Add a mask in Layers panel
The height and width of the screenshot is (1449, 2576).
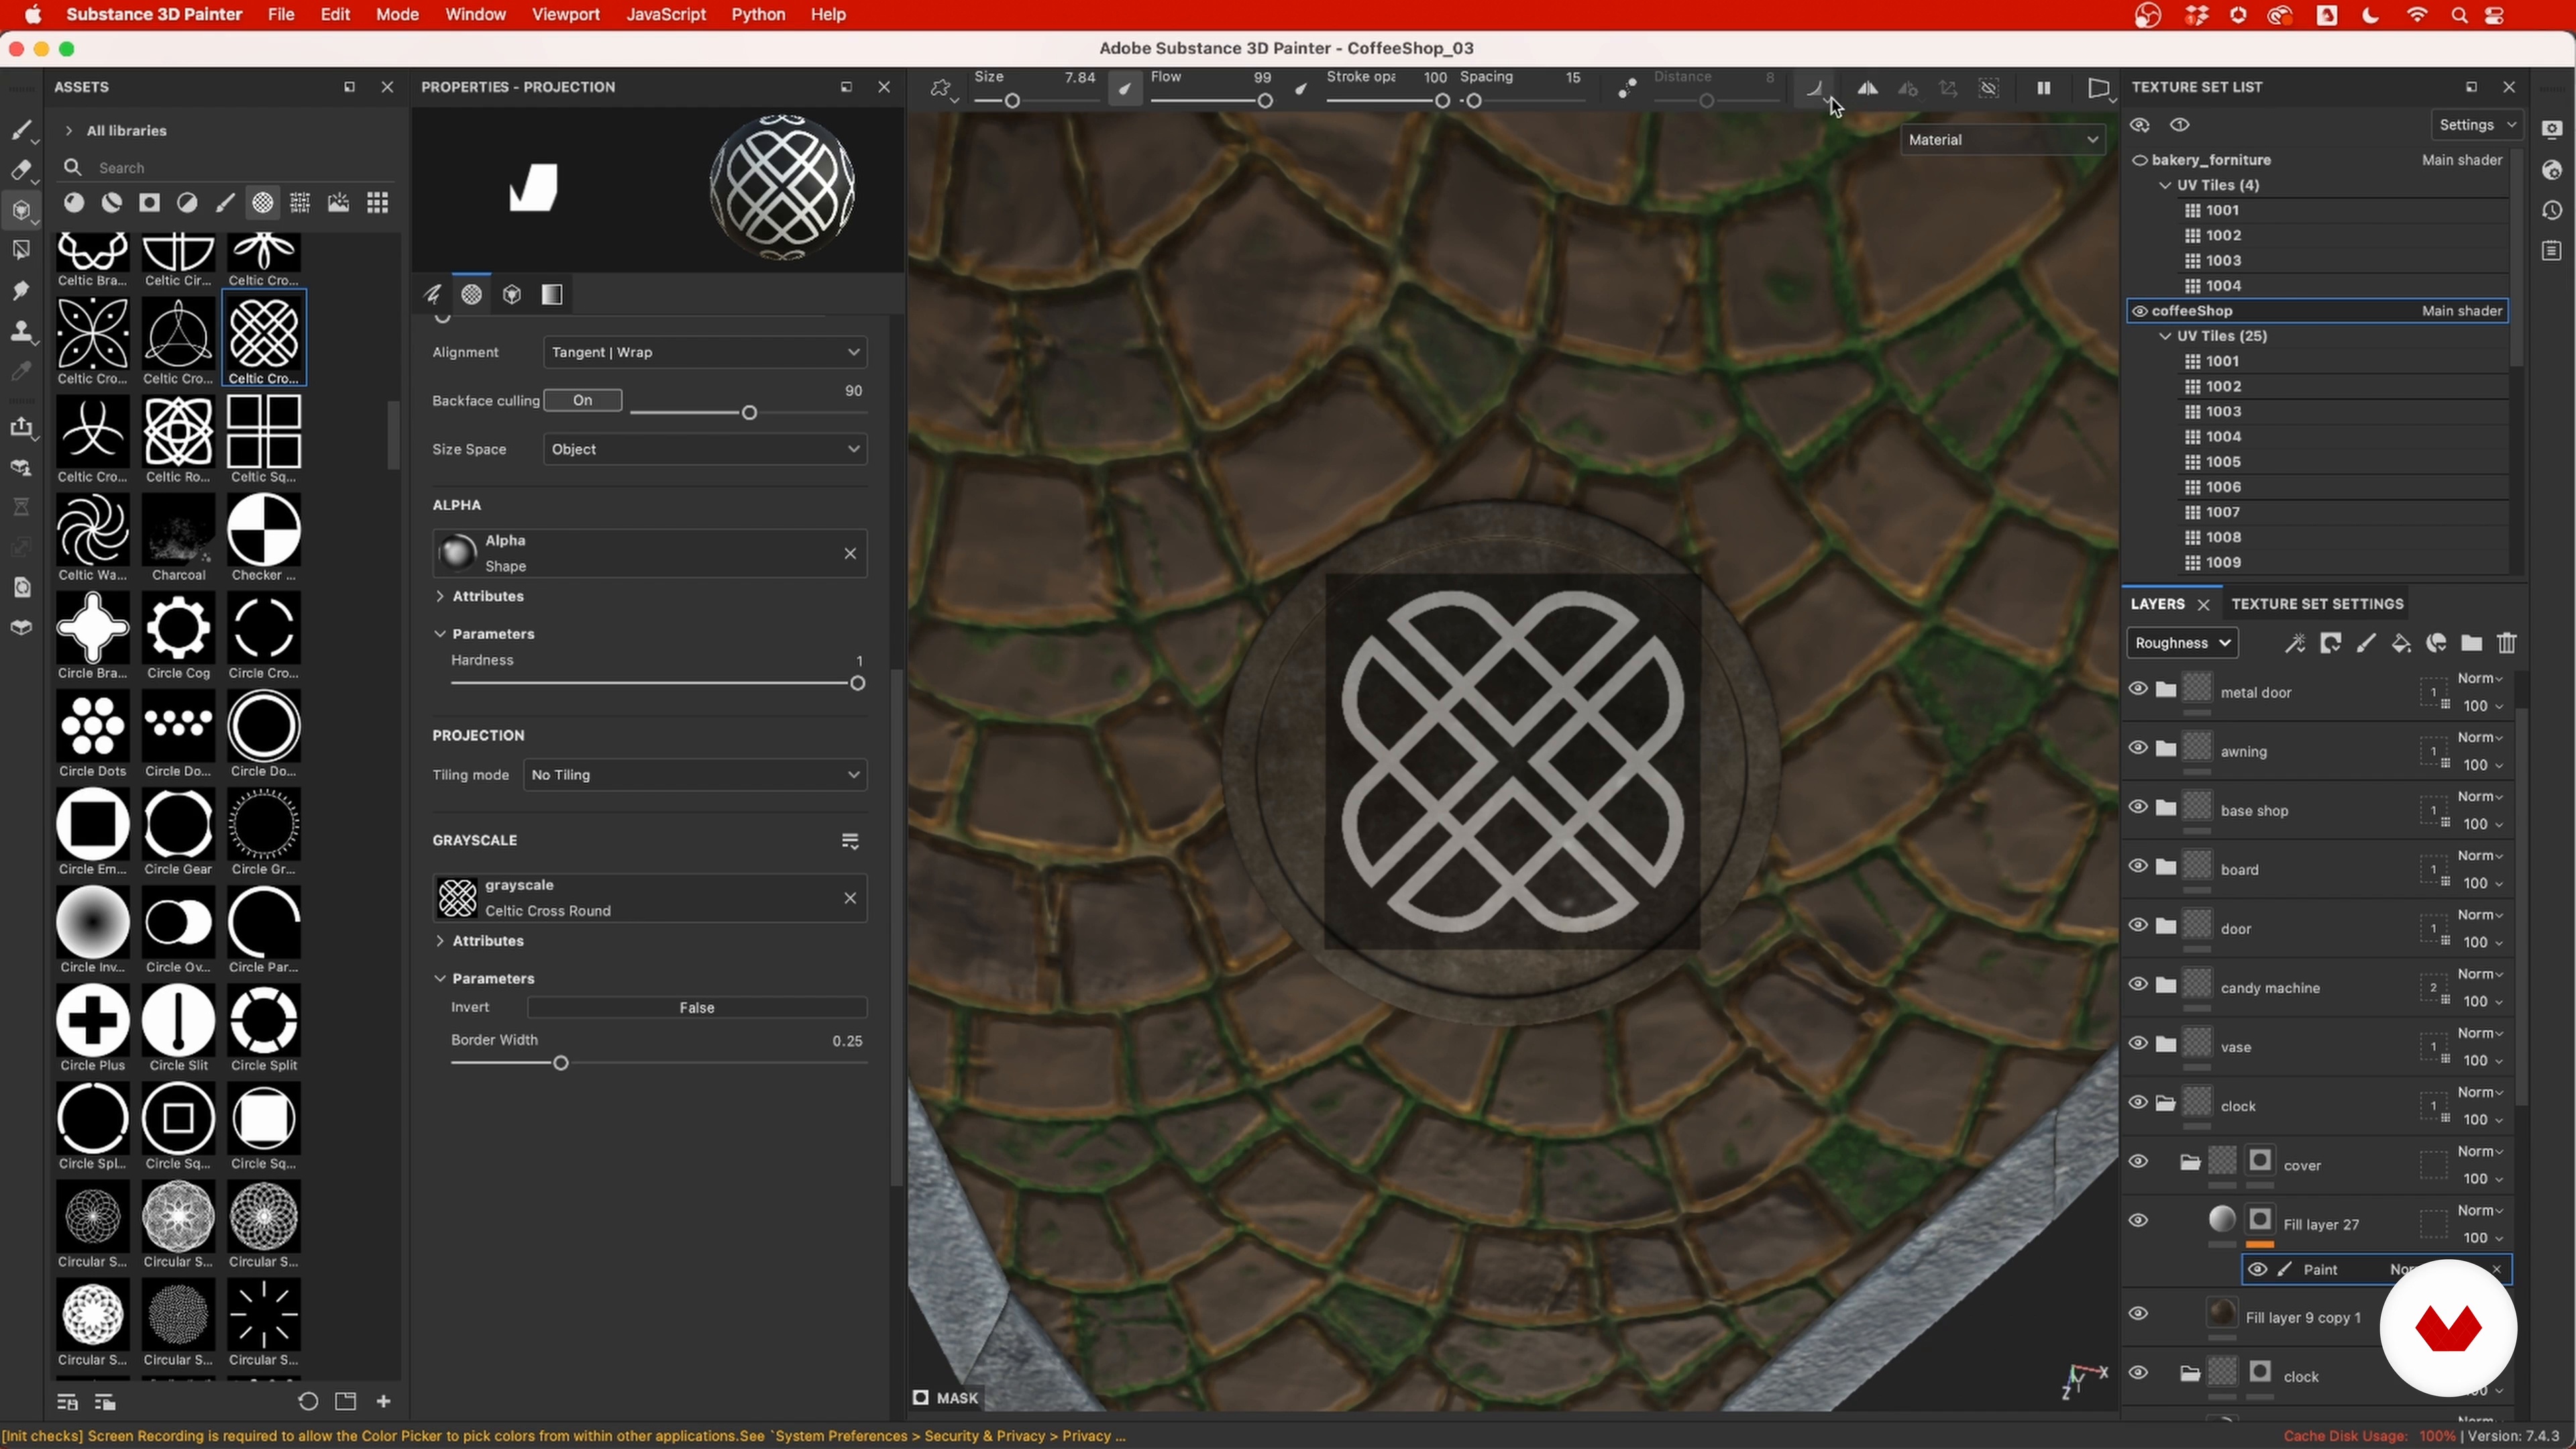pos(2330,643)
